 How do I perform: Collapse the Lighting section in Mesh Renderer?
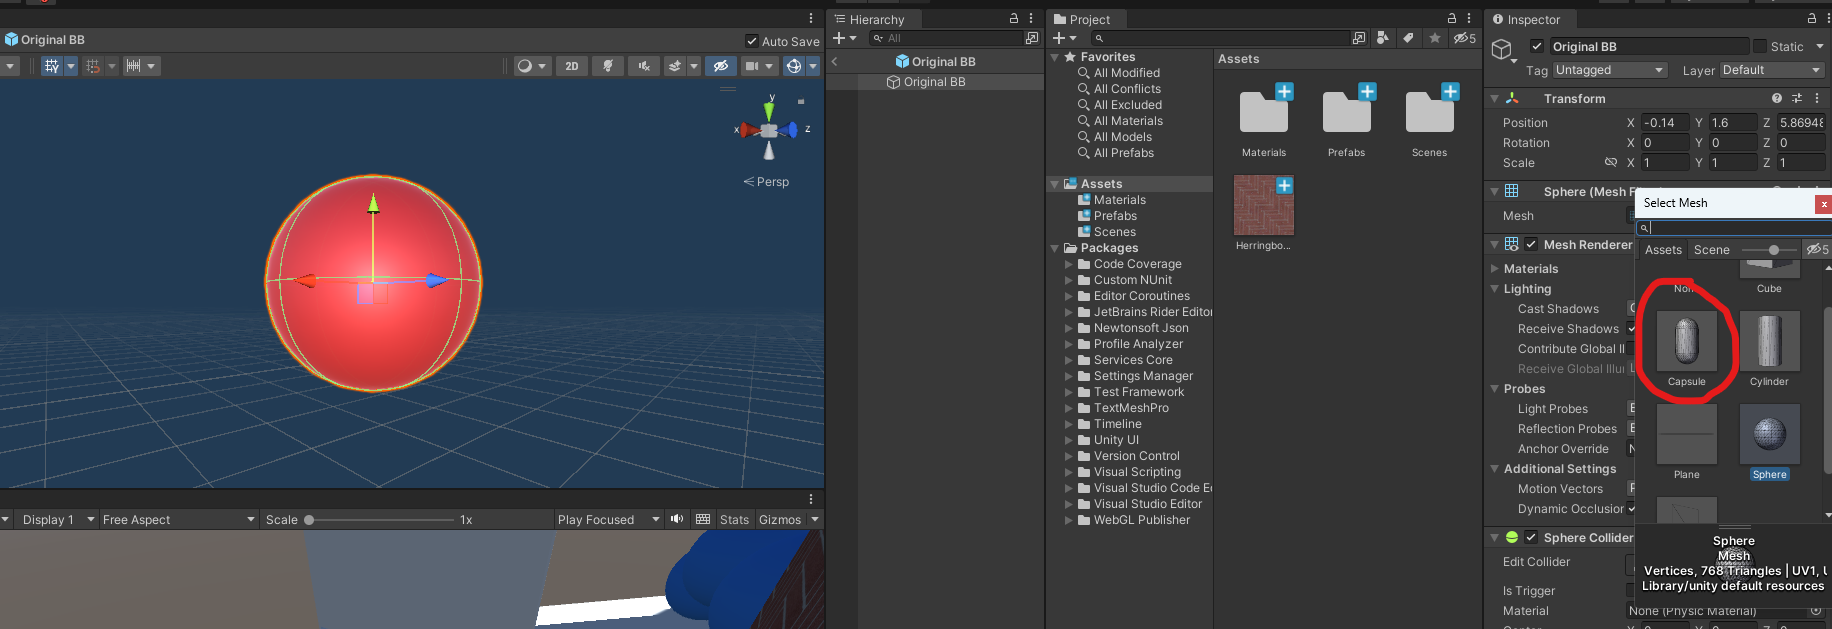pos(1495,289)
